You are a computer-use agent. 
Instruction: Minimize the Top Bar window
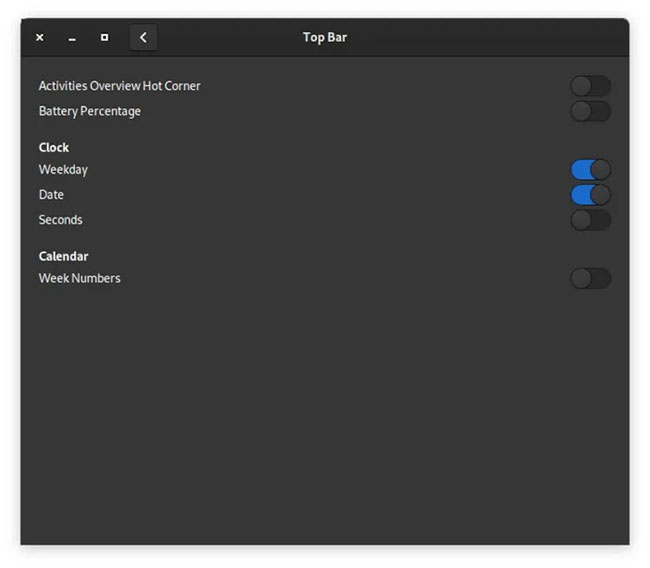(72, 38)
